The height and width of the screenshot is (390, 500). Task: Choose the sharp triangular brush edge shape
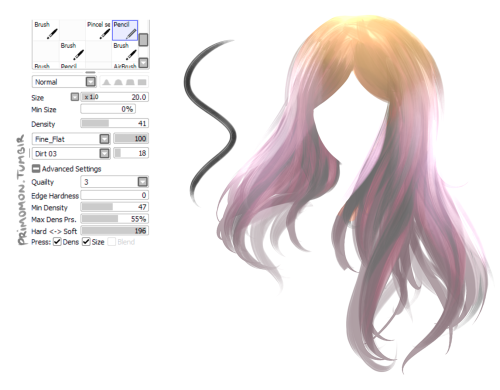pyautogui.click(x=106, y=82)
